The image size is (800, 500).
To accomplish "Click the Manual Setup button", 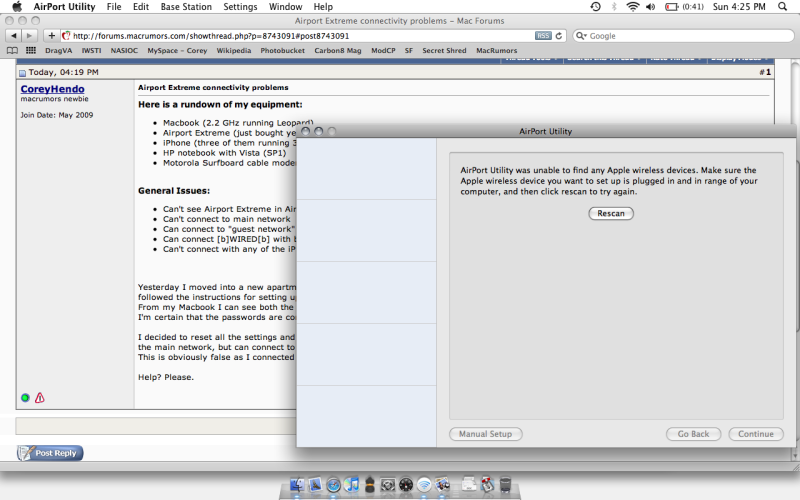I will tap(485, 434).
